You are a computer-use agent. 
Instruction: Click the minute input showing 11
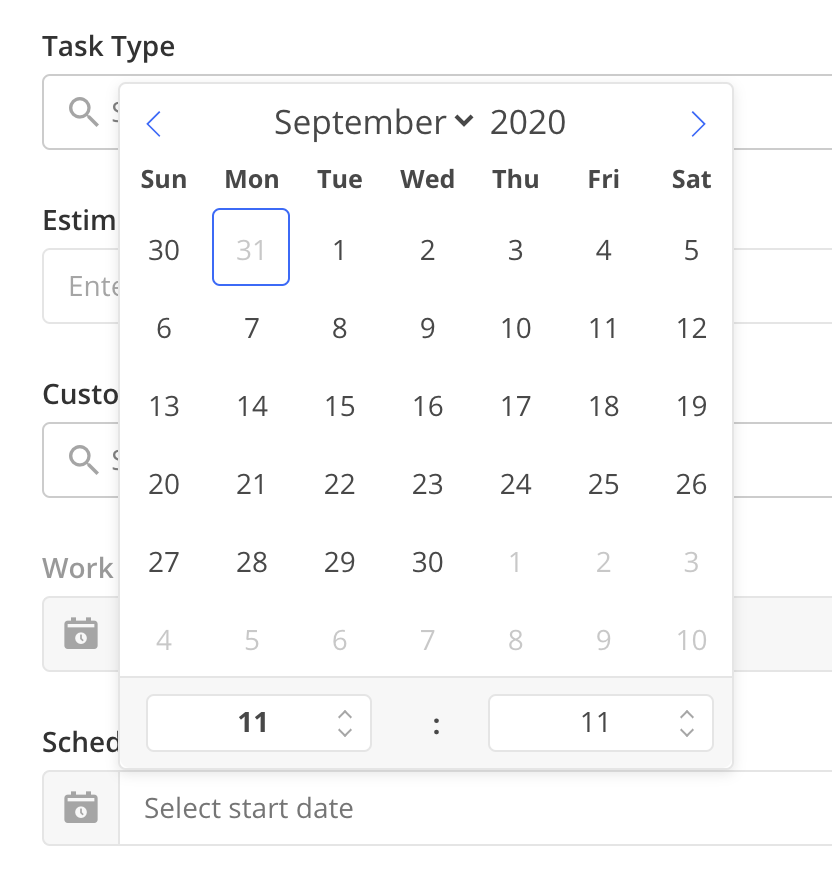coord(601,723)
